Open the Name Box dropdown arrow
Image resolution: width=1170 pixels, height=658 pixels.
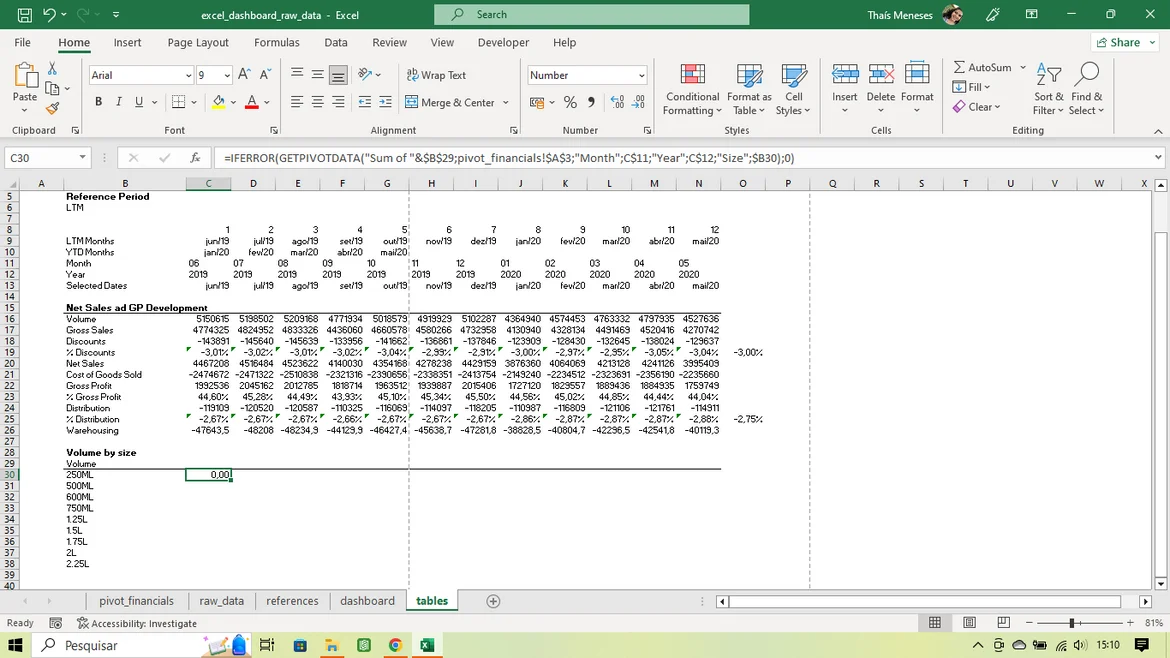(x=83, y=158)
